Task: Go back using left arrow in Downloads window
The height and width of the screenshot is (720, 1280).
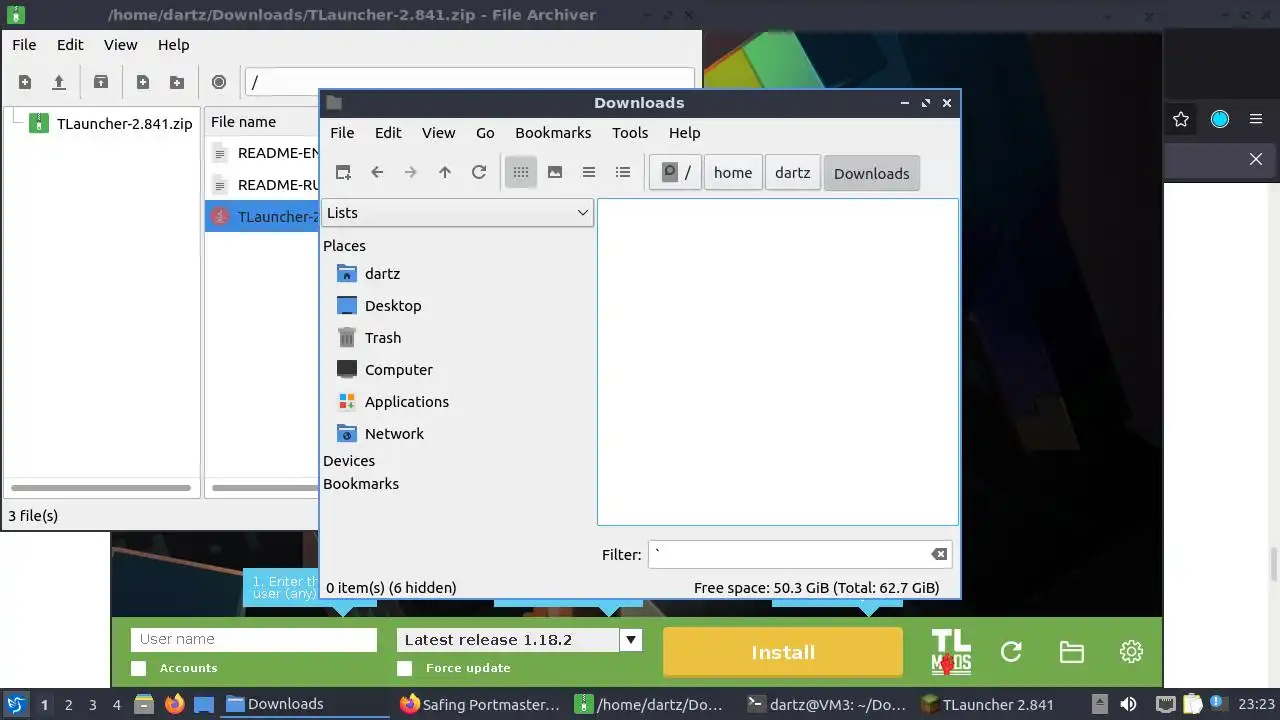Action: (377, 172)
